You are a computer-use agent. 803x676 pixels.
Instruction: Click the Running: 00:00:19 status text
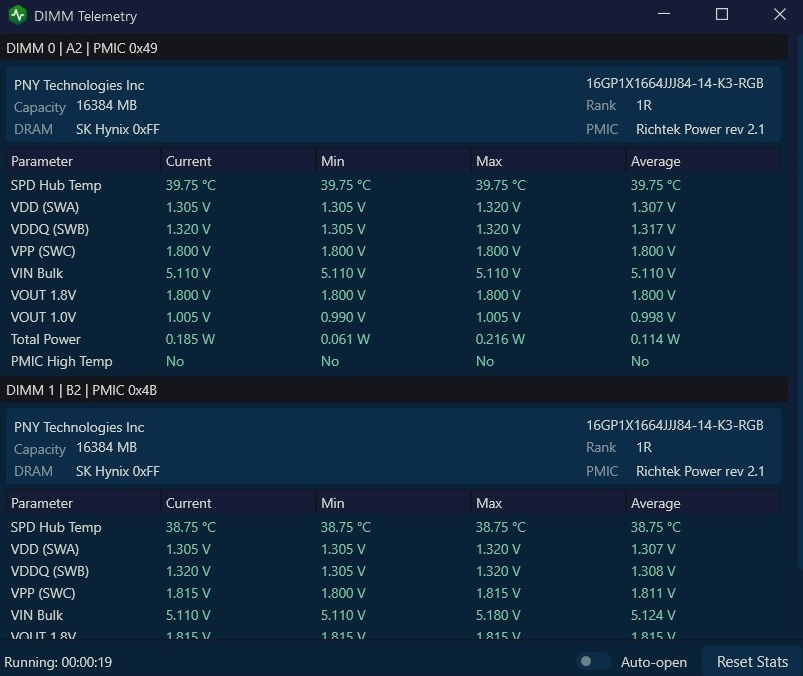[x=58, y=662]
